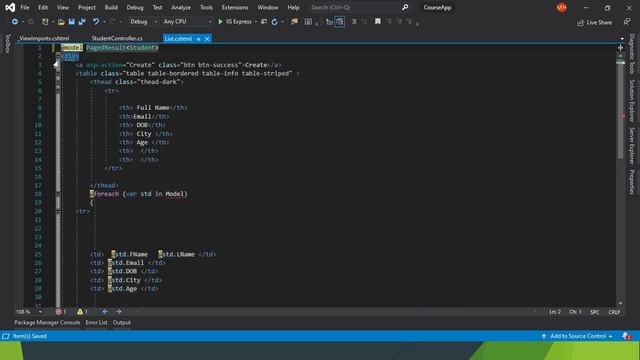This screenshot has width=640, height=360.
Task: Go to the next issue with the right arrow
Action: pyautogui.click(x=118, y=312)
